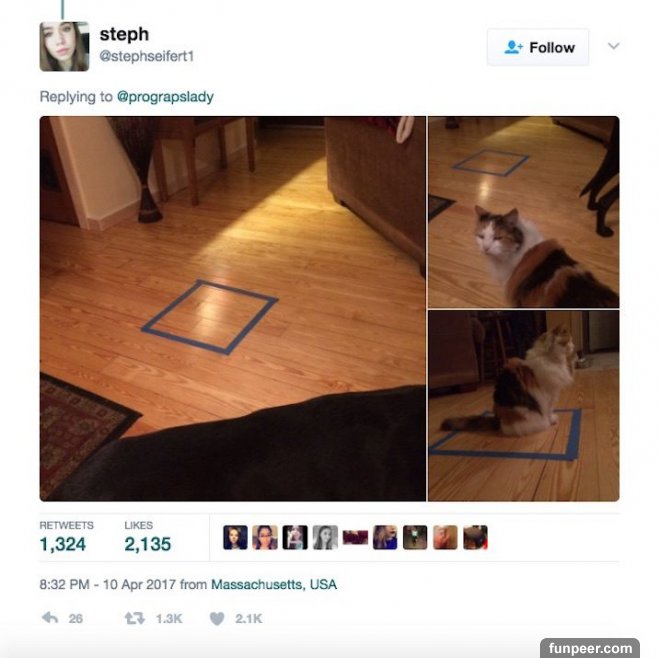Open the fourth liker's grayscale avatar
Screen dimensions: 660x658
325,537
